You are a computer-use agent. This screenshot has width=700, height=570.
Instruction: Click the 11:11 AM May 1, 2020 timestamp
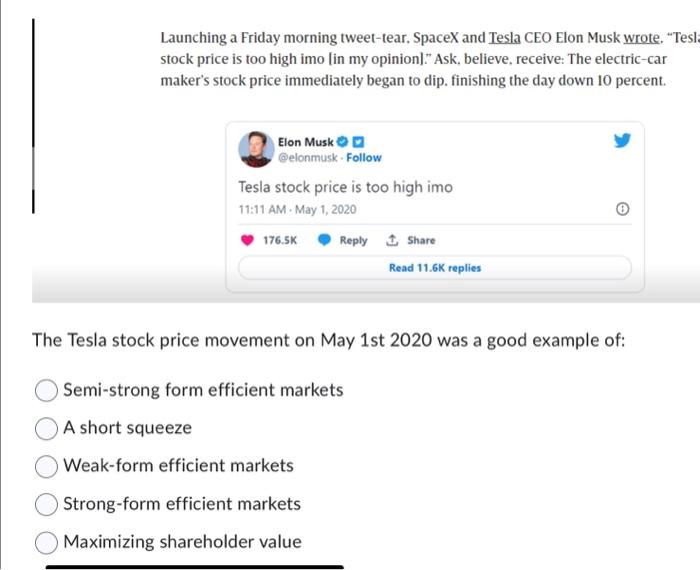(297, 209)
